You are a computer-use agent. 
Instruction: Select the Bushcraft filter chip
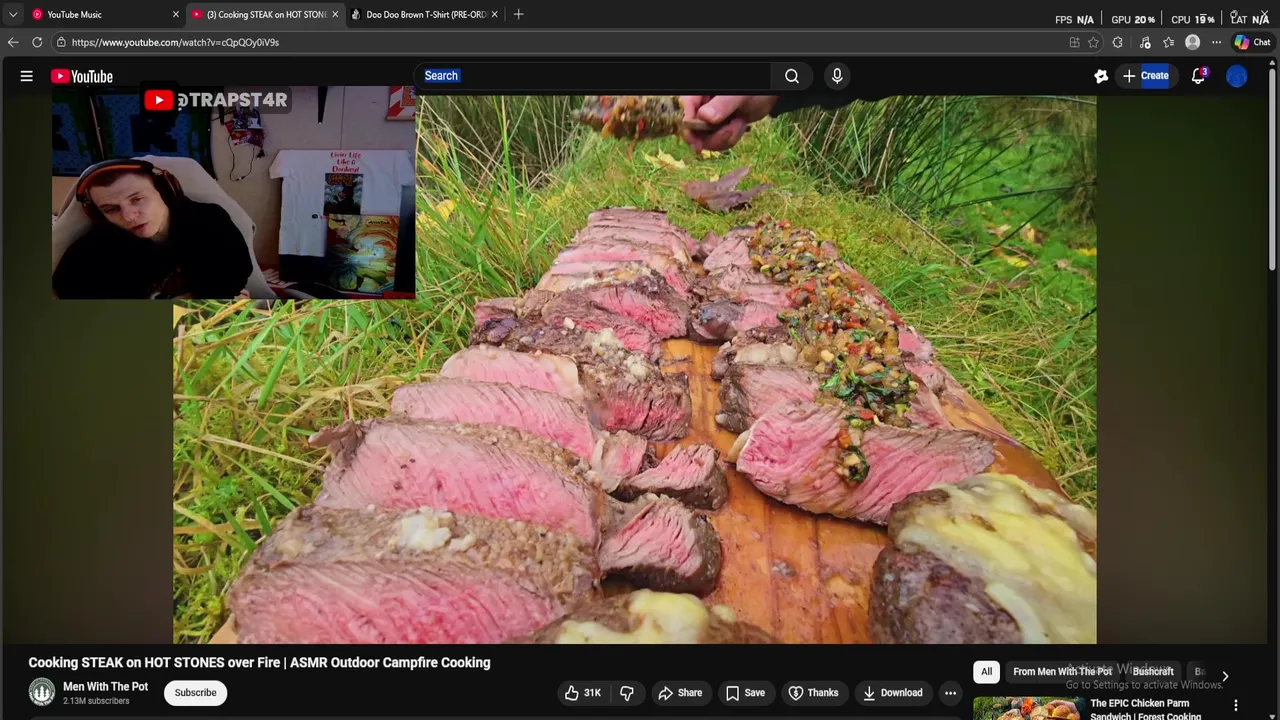pos(1153,672)
